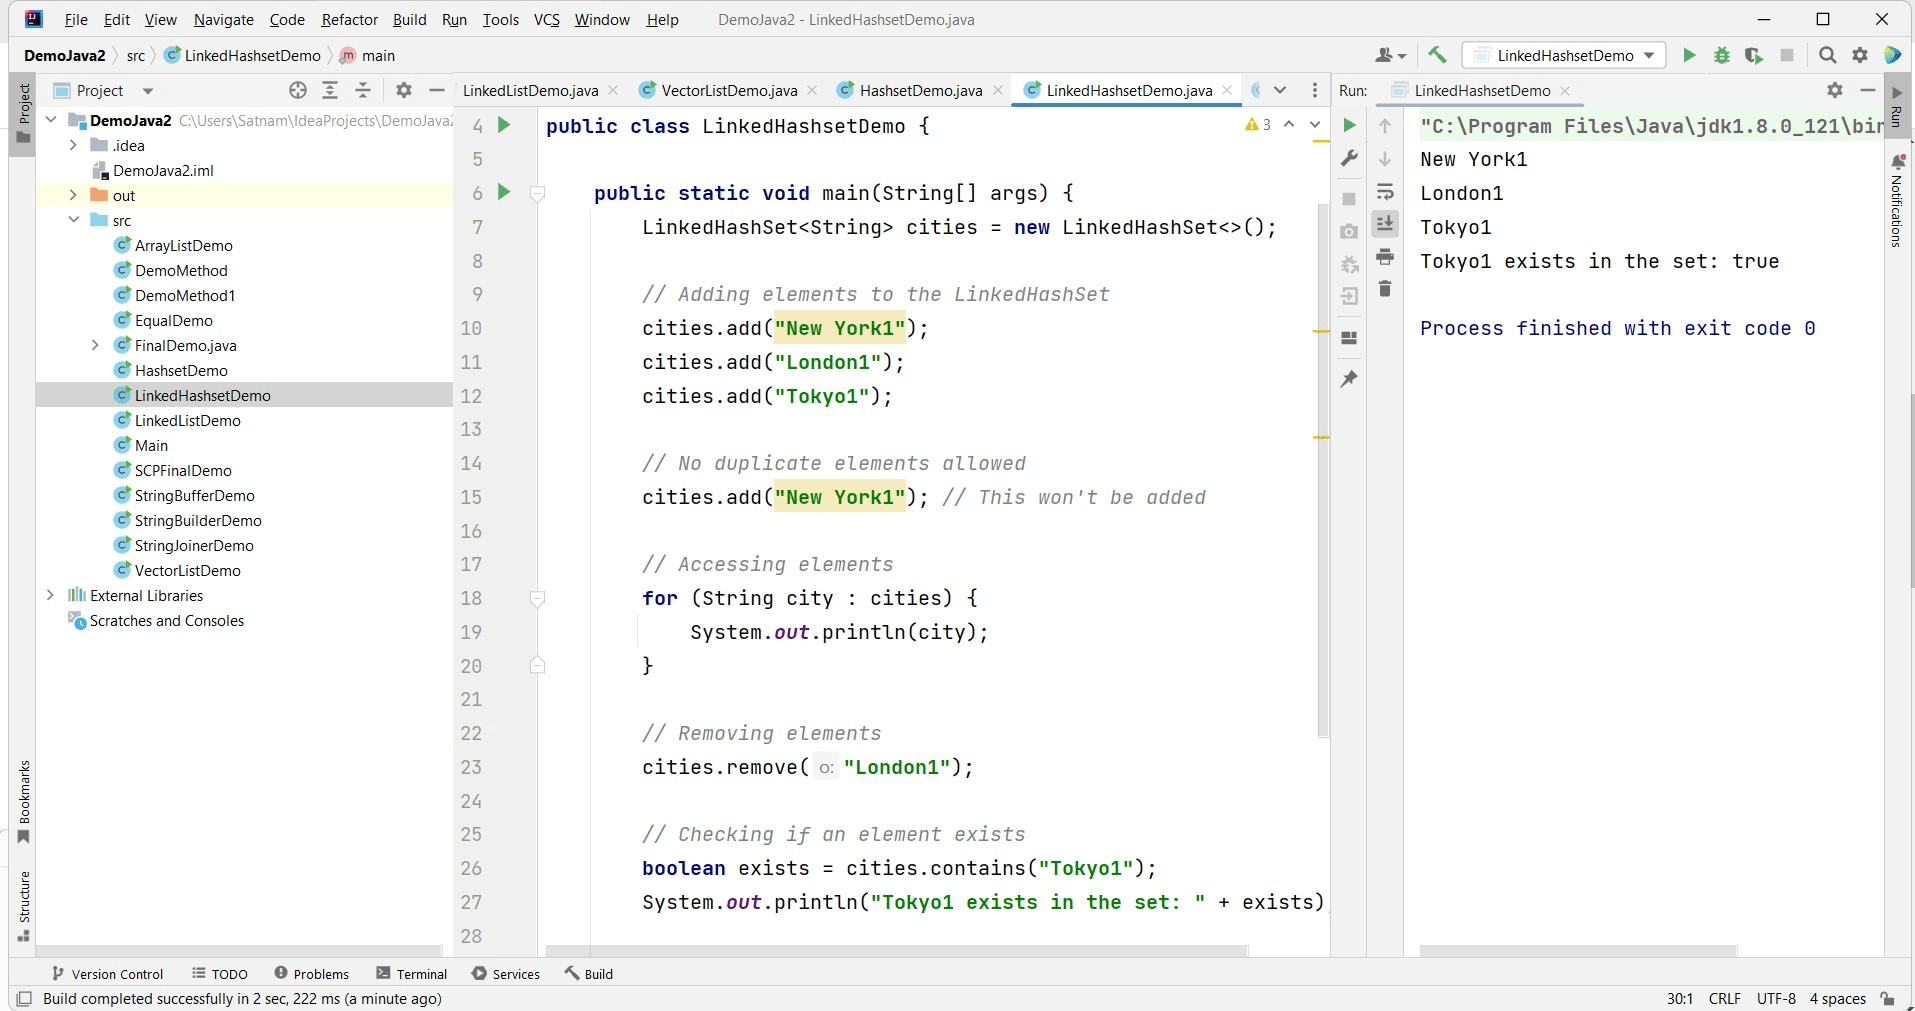The image size is (1915, 1011).
Task: Click the editor vertical scrollbar
Action: (x=1323, y=470)
